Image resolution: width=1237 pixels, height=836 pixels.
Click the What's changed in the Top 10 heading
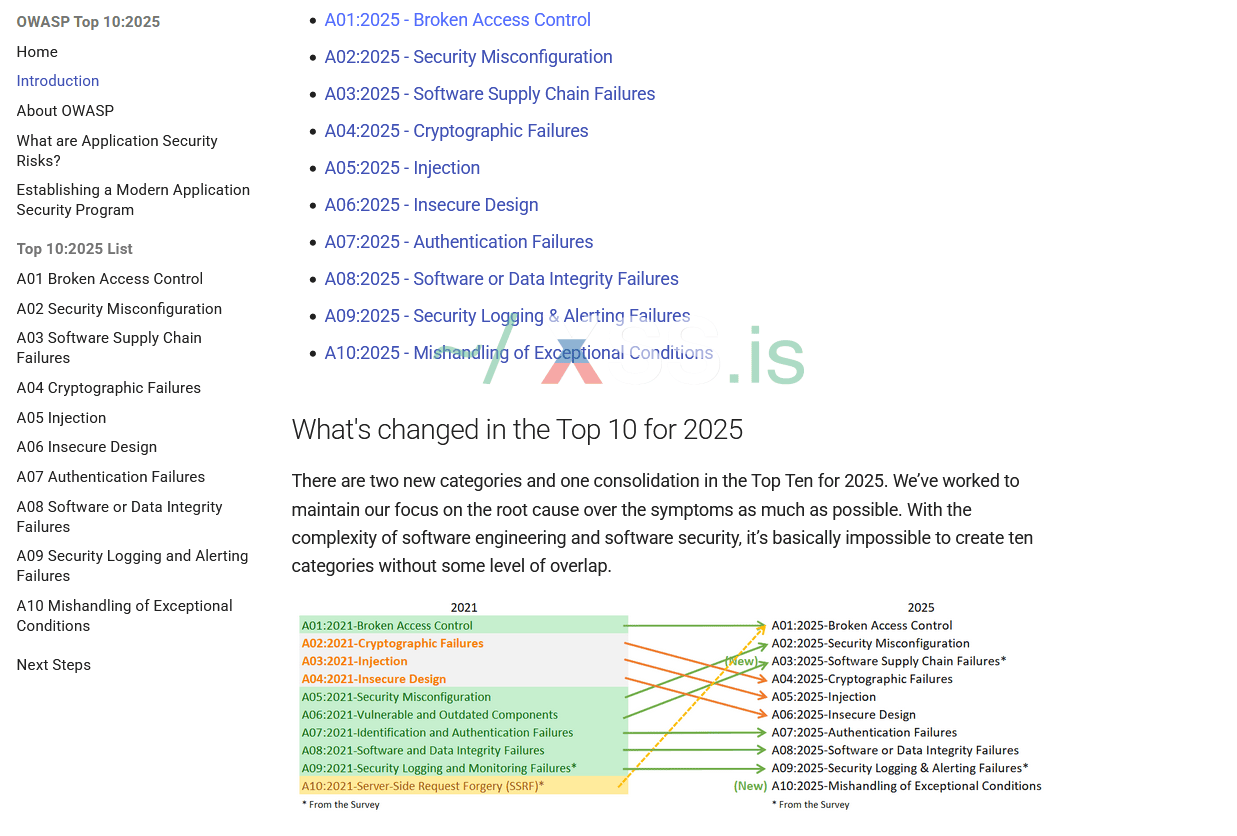tap(517, 430)
